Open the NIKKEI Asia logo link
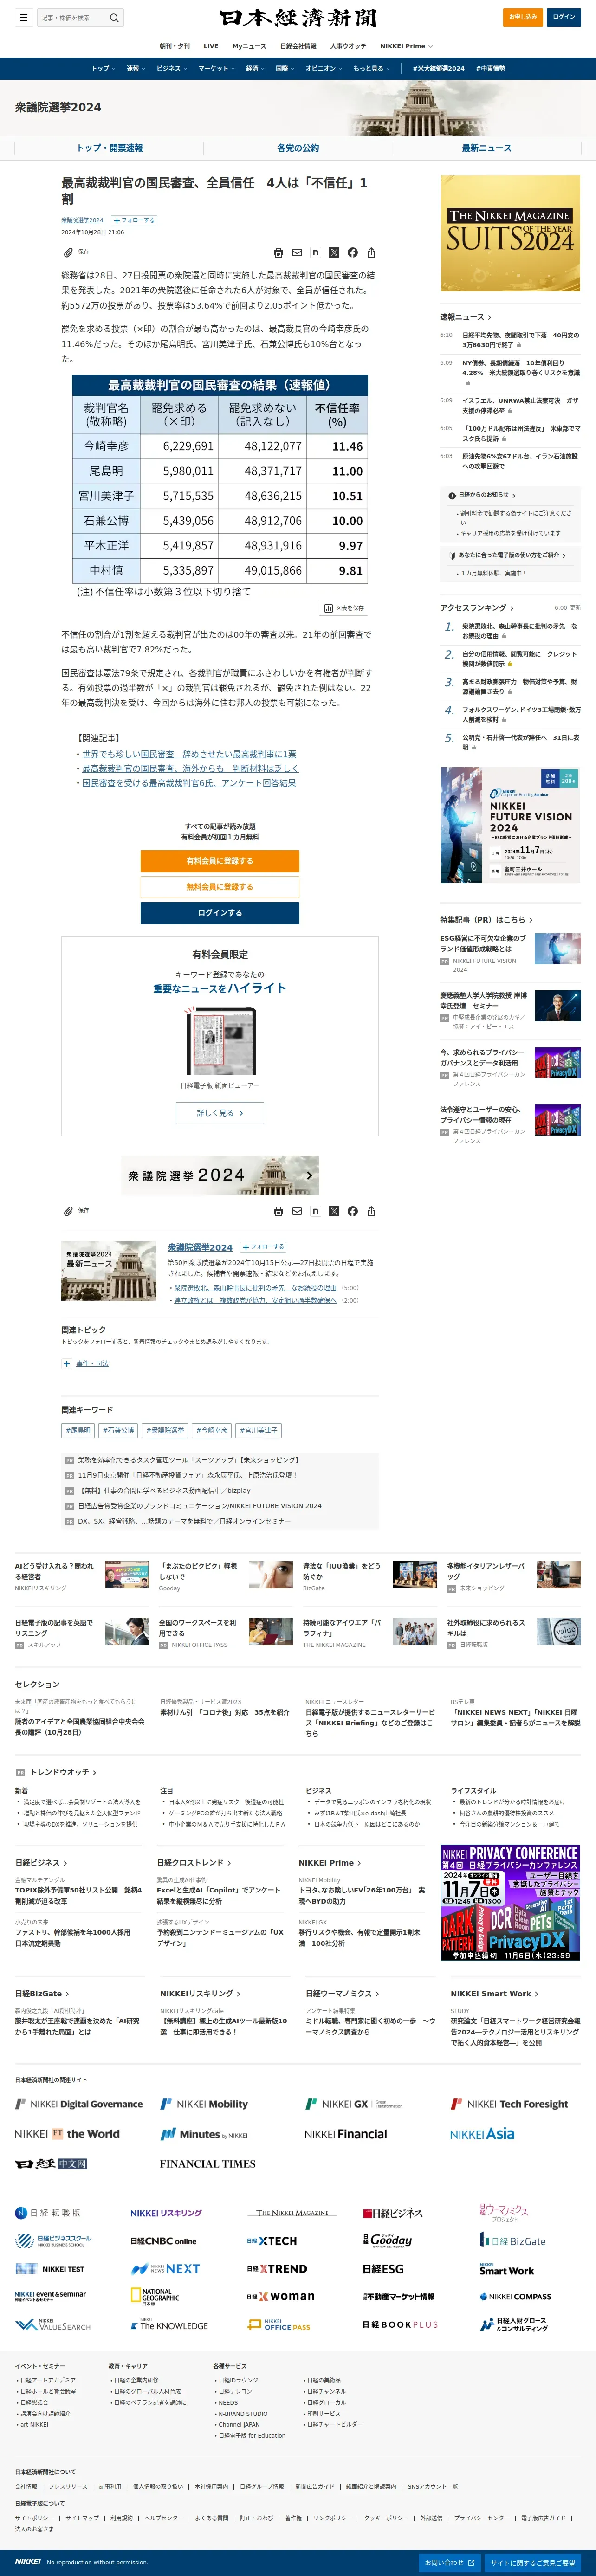The height and width of the screenshot is (2576, 596). (482, 2134)
